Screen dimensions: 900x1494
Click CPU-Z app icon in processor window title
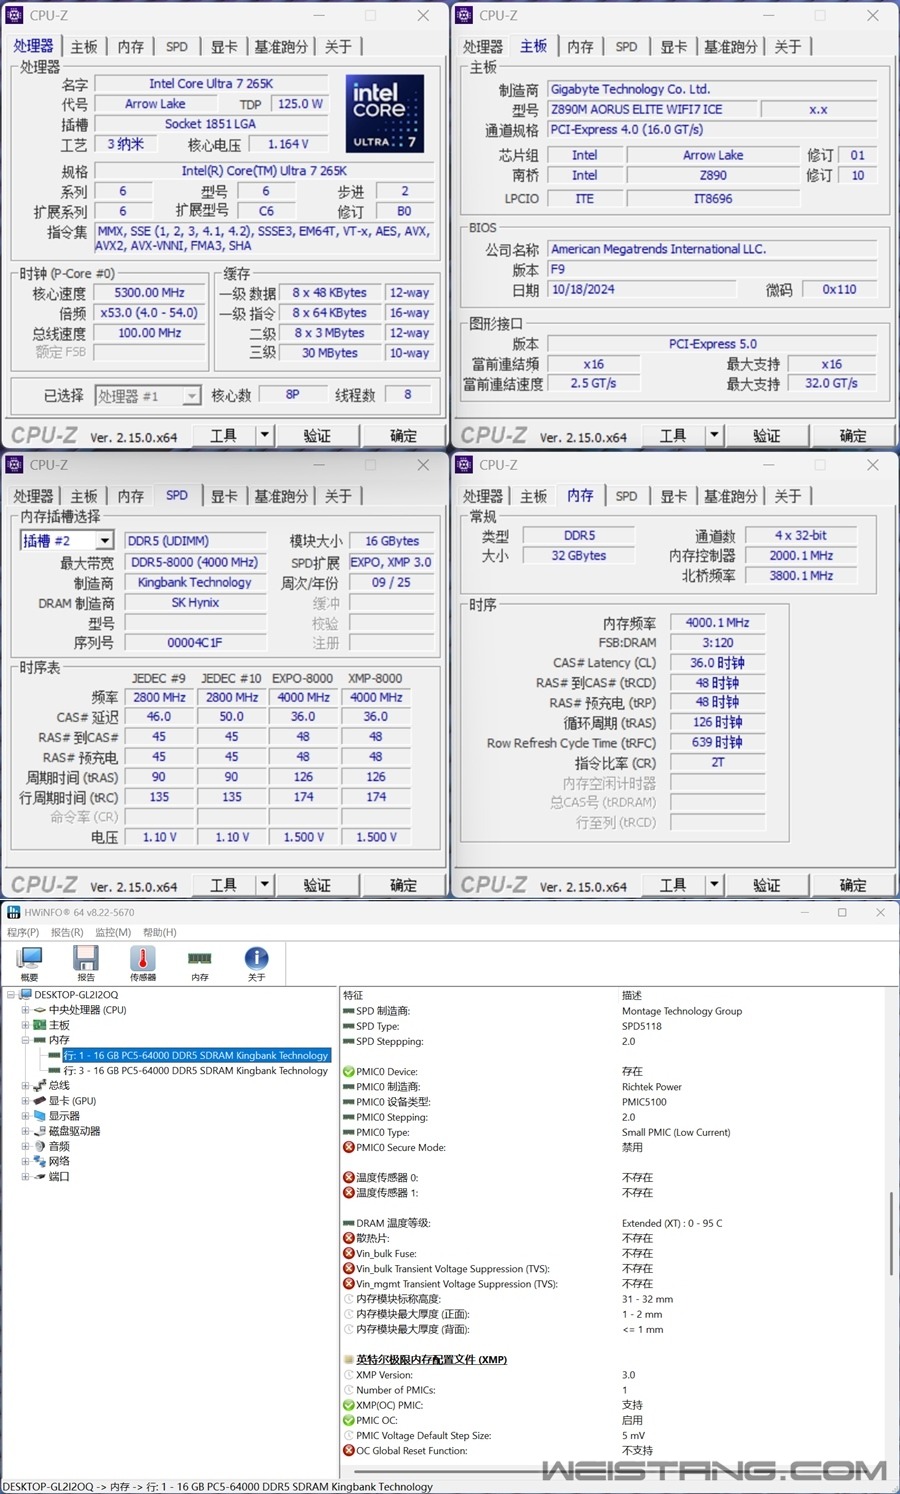point(15,15)
